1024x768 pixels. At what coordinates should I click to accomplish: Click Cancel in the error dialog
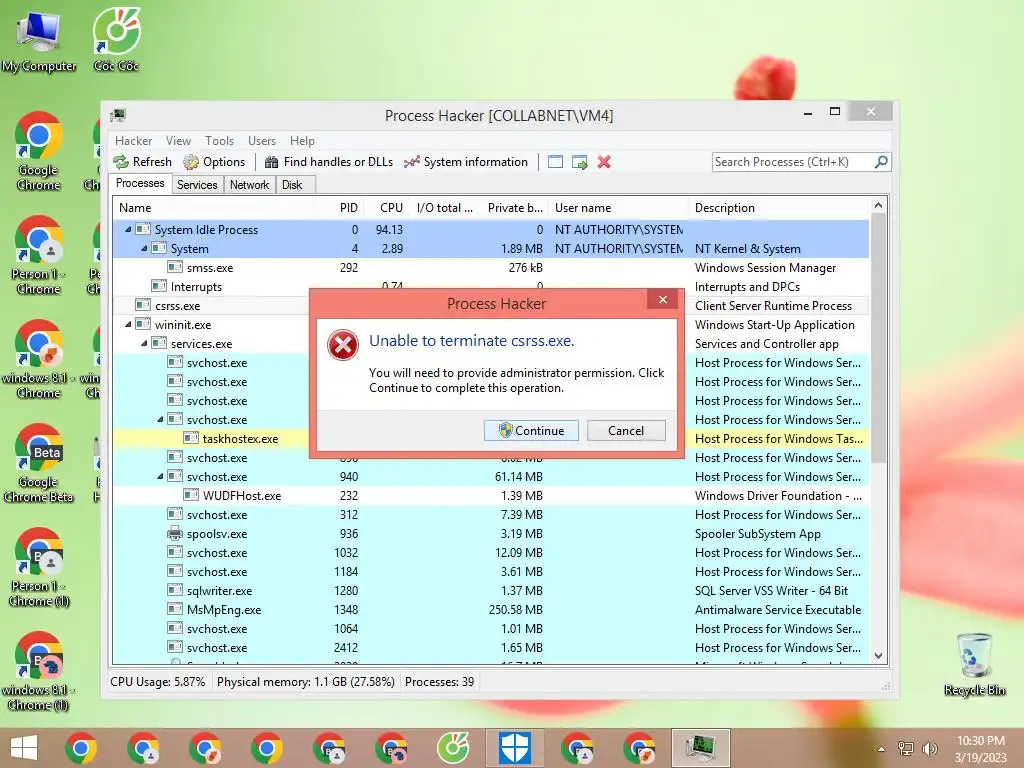coord(626,430)
